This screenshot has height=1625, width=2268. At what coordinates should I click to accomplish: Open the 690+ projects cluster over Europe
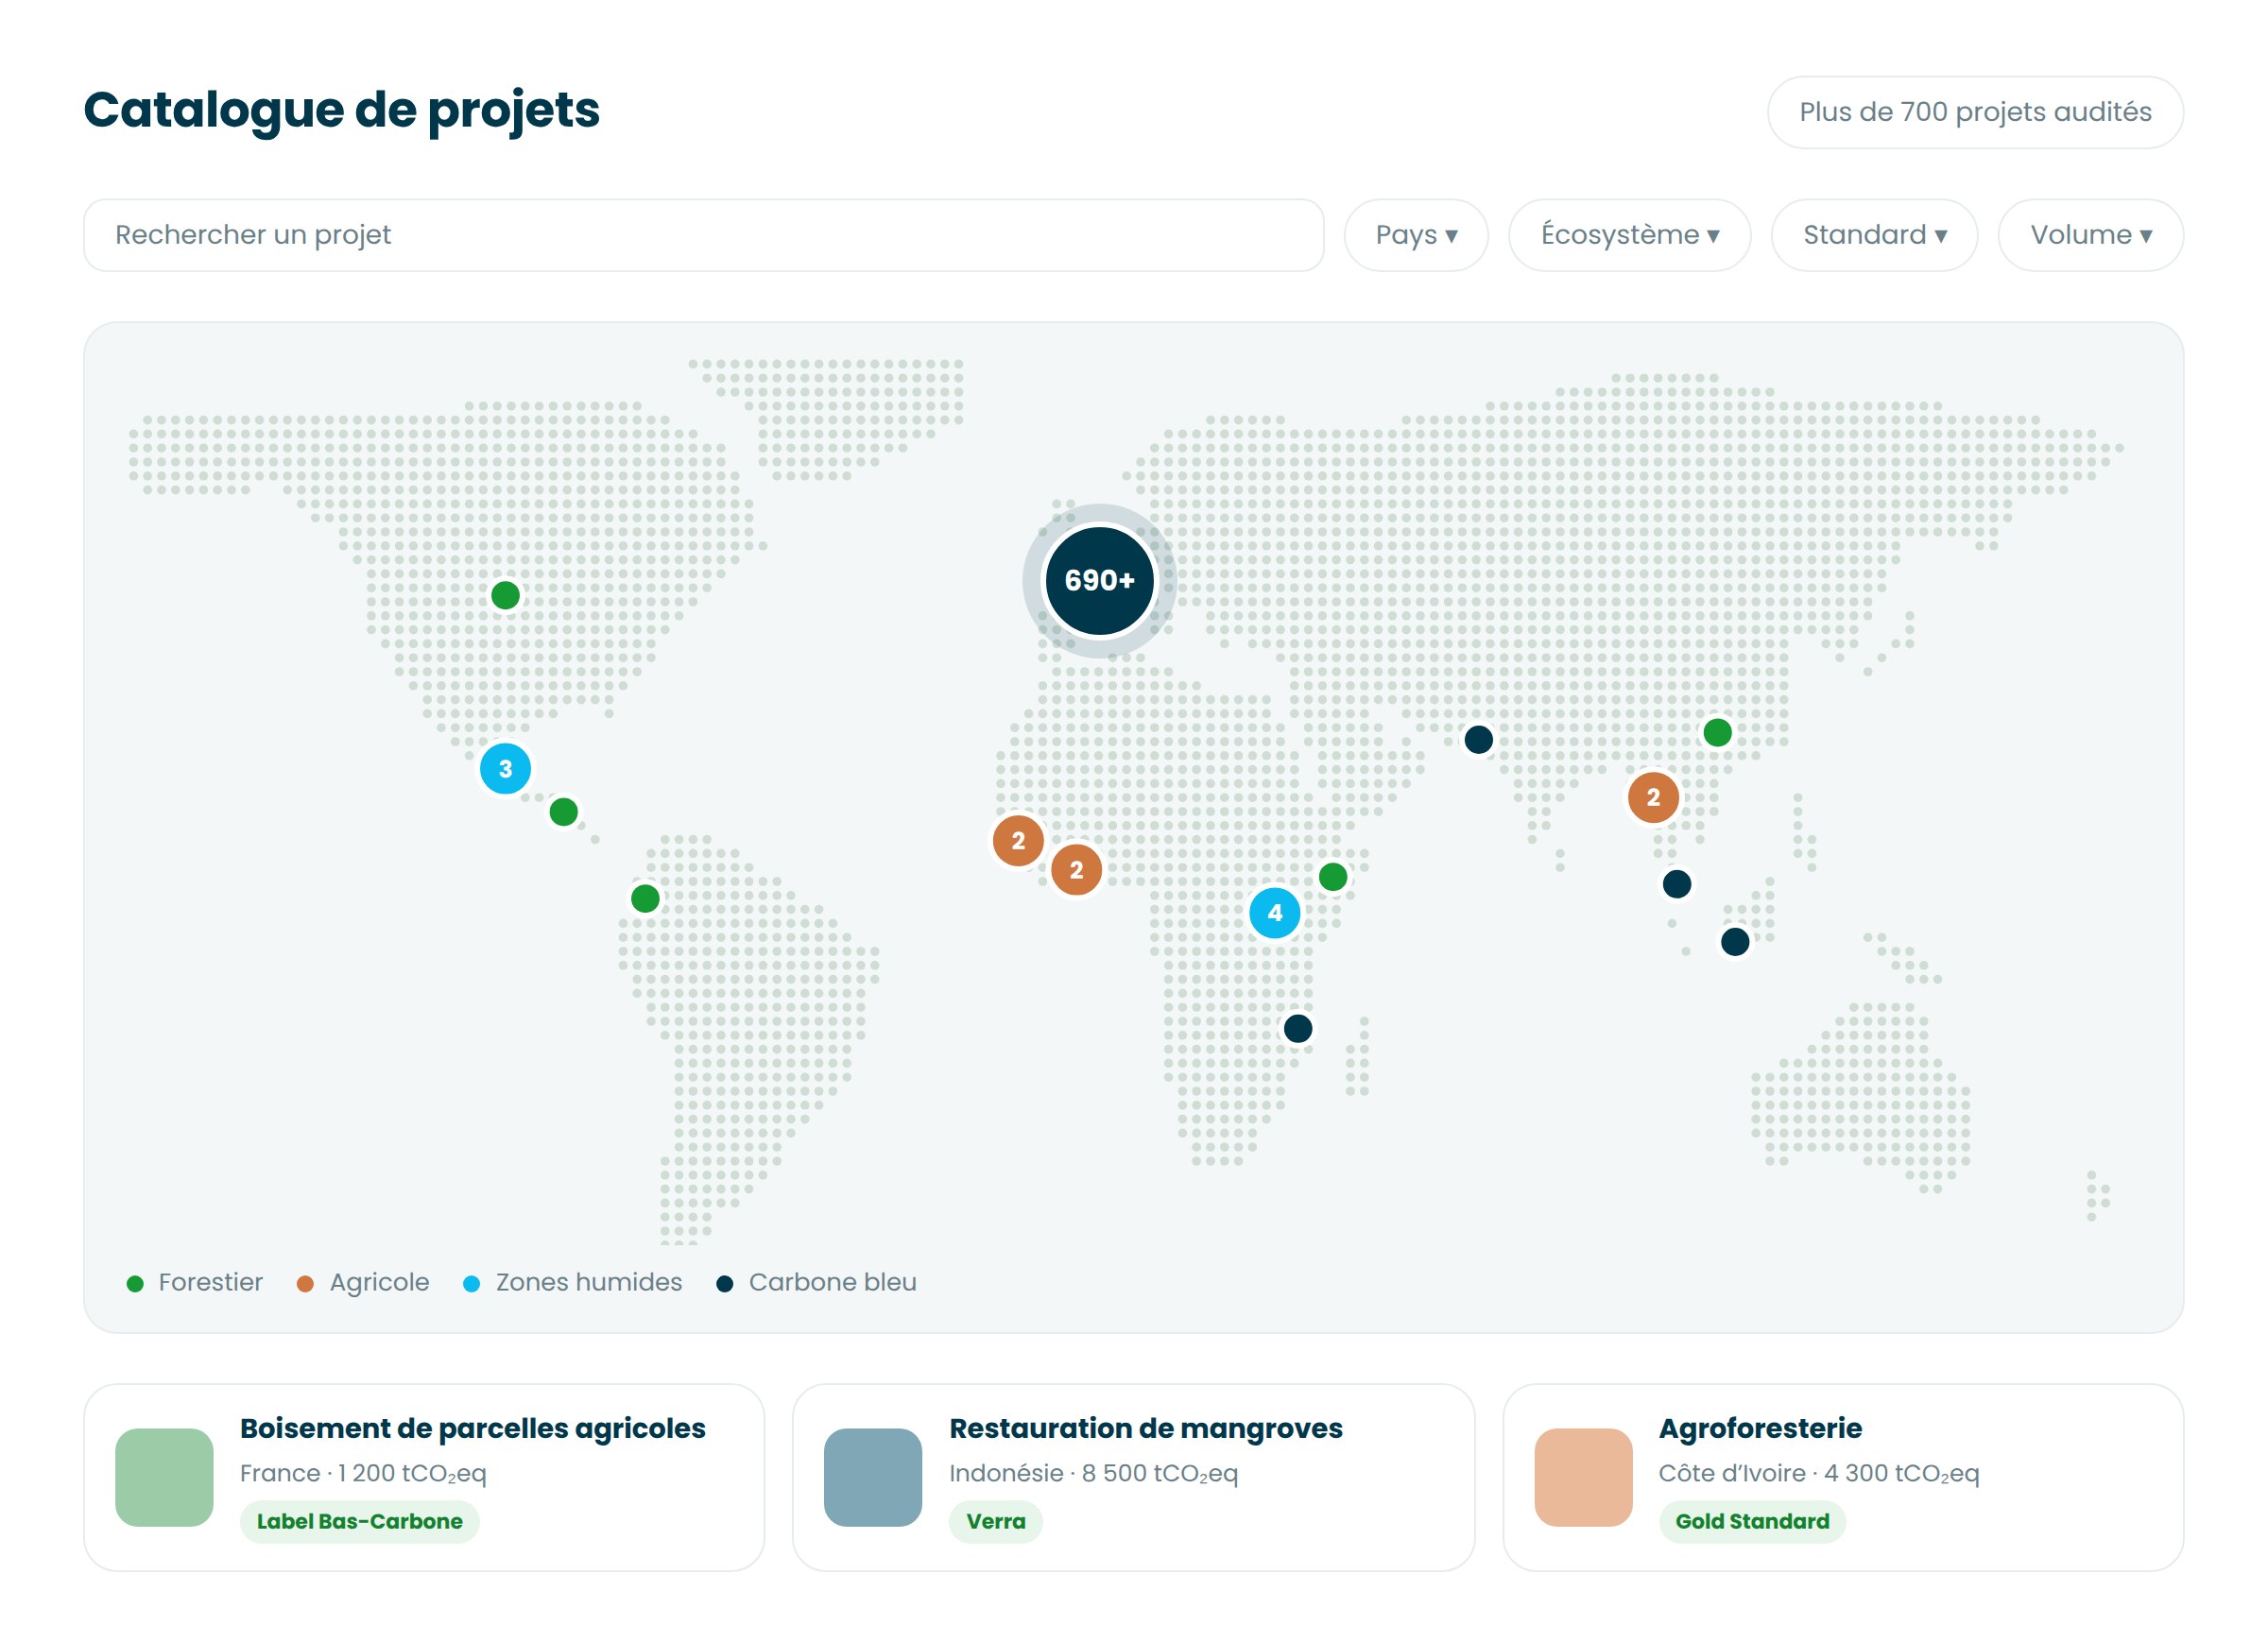(1099, 580)
